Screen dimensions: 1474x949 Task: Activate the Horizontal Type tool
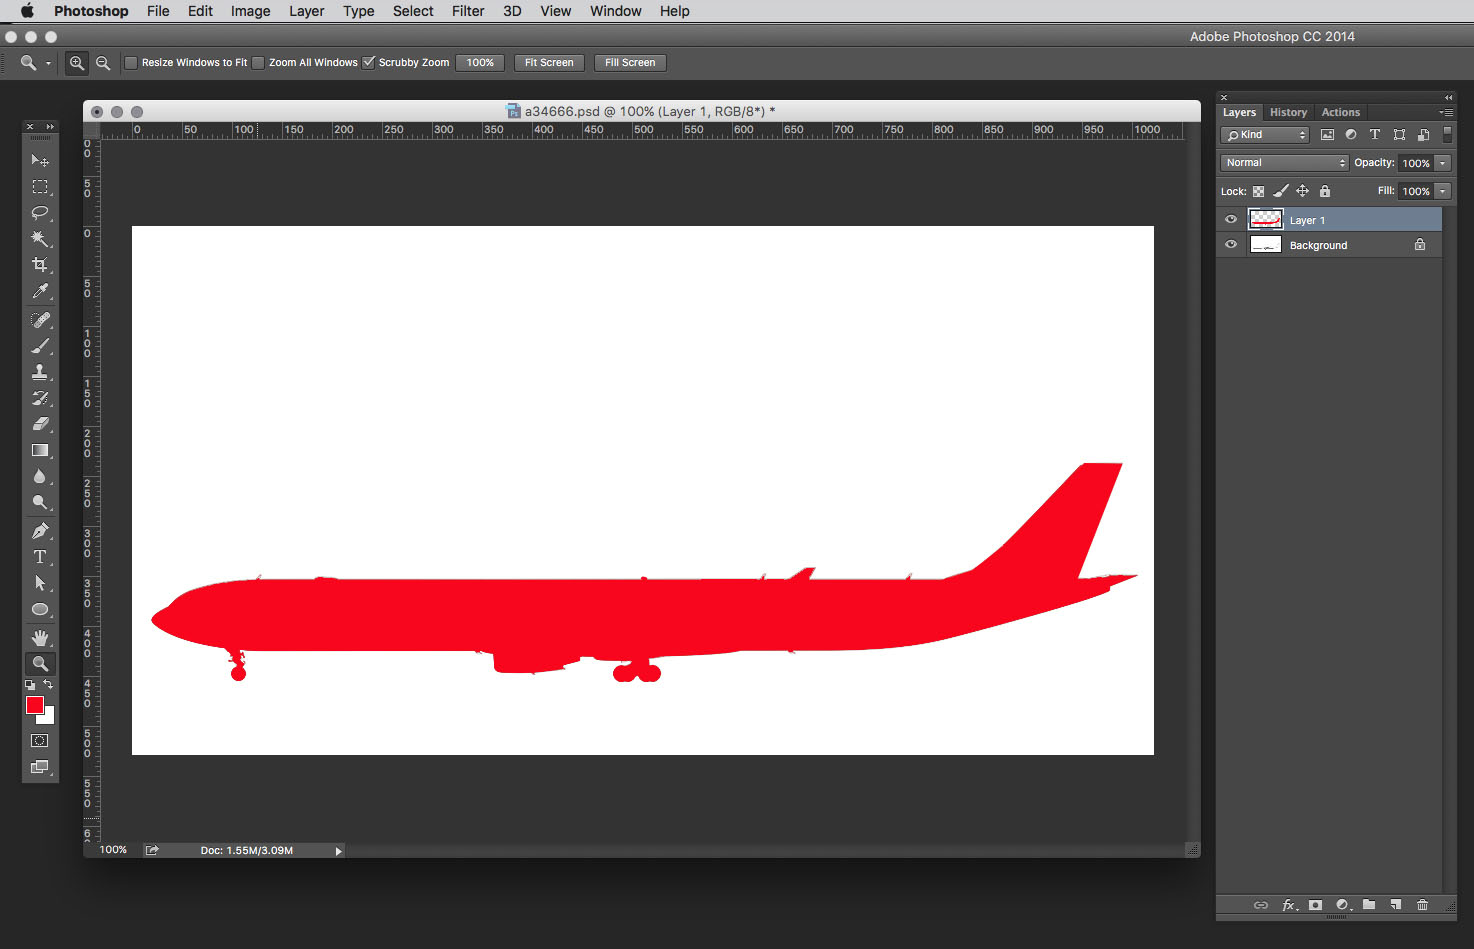[40, 557]
